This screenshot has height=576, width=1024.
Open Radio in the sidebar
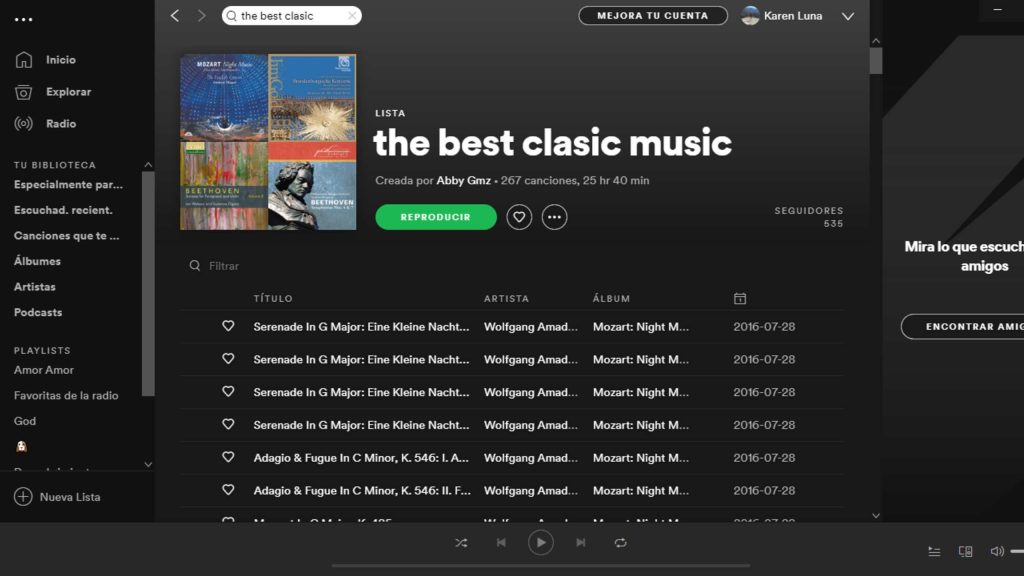(61, 123)
